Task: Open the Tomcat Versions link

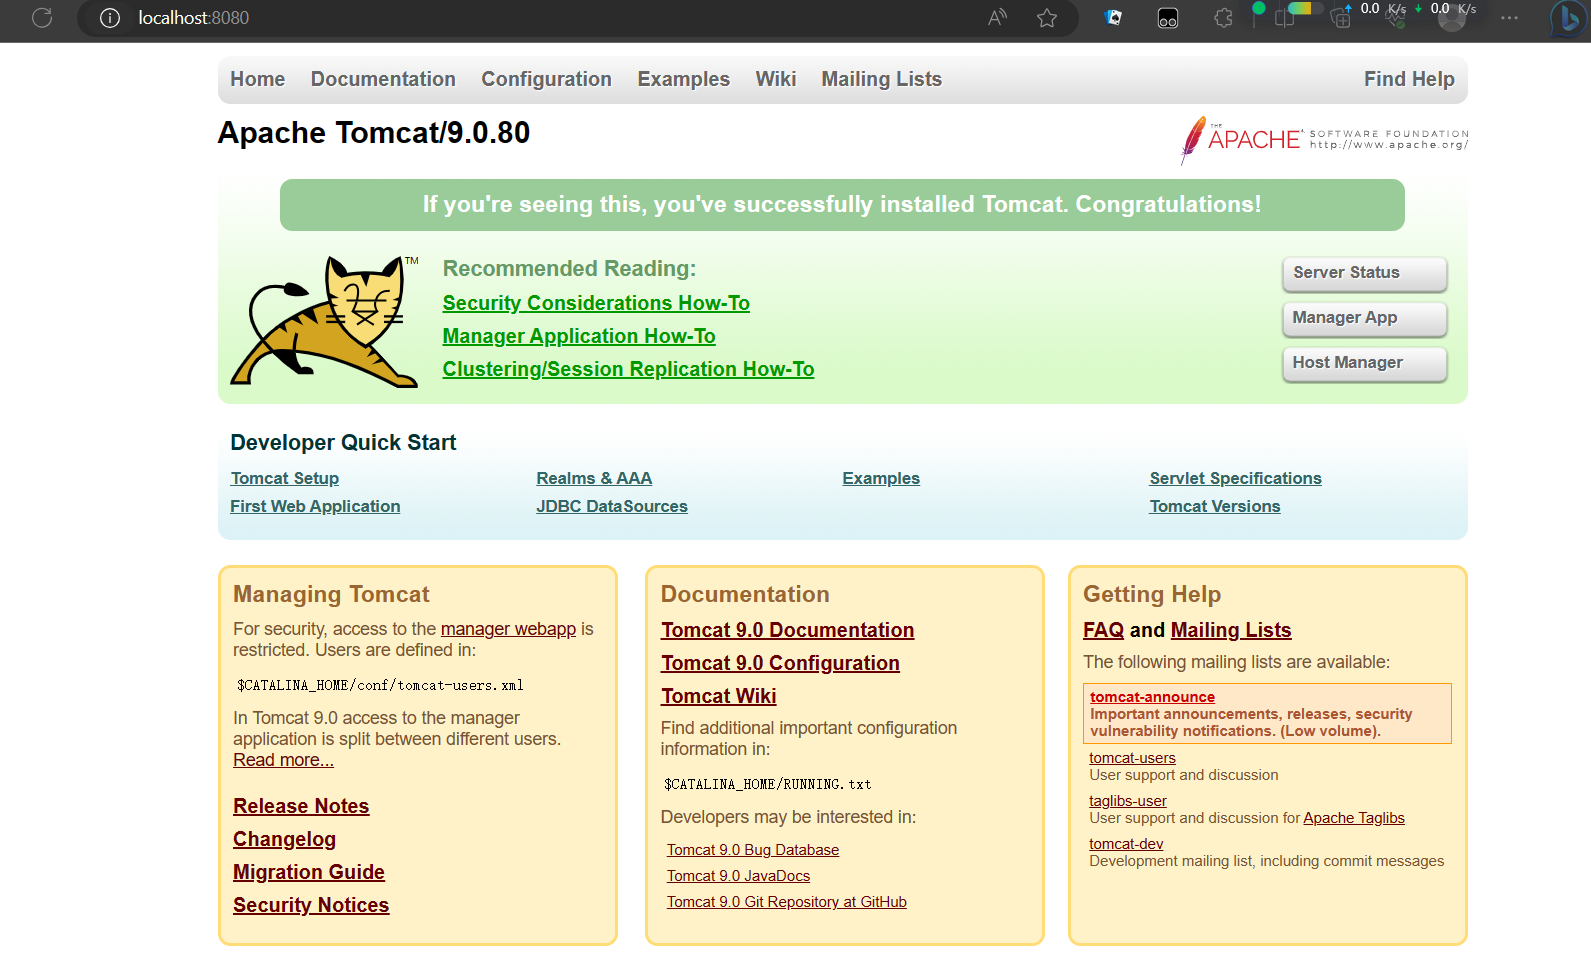Action: coord(1215,506)
